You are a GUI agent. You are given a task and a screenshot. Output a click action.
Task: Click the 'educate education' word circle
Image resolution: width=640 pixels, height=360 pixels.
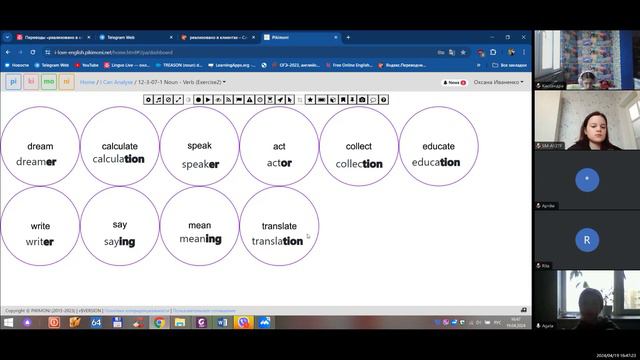(439, 146)
